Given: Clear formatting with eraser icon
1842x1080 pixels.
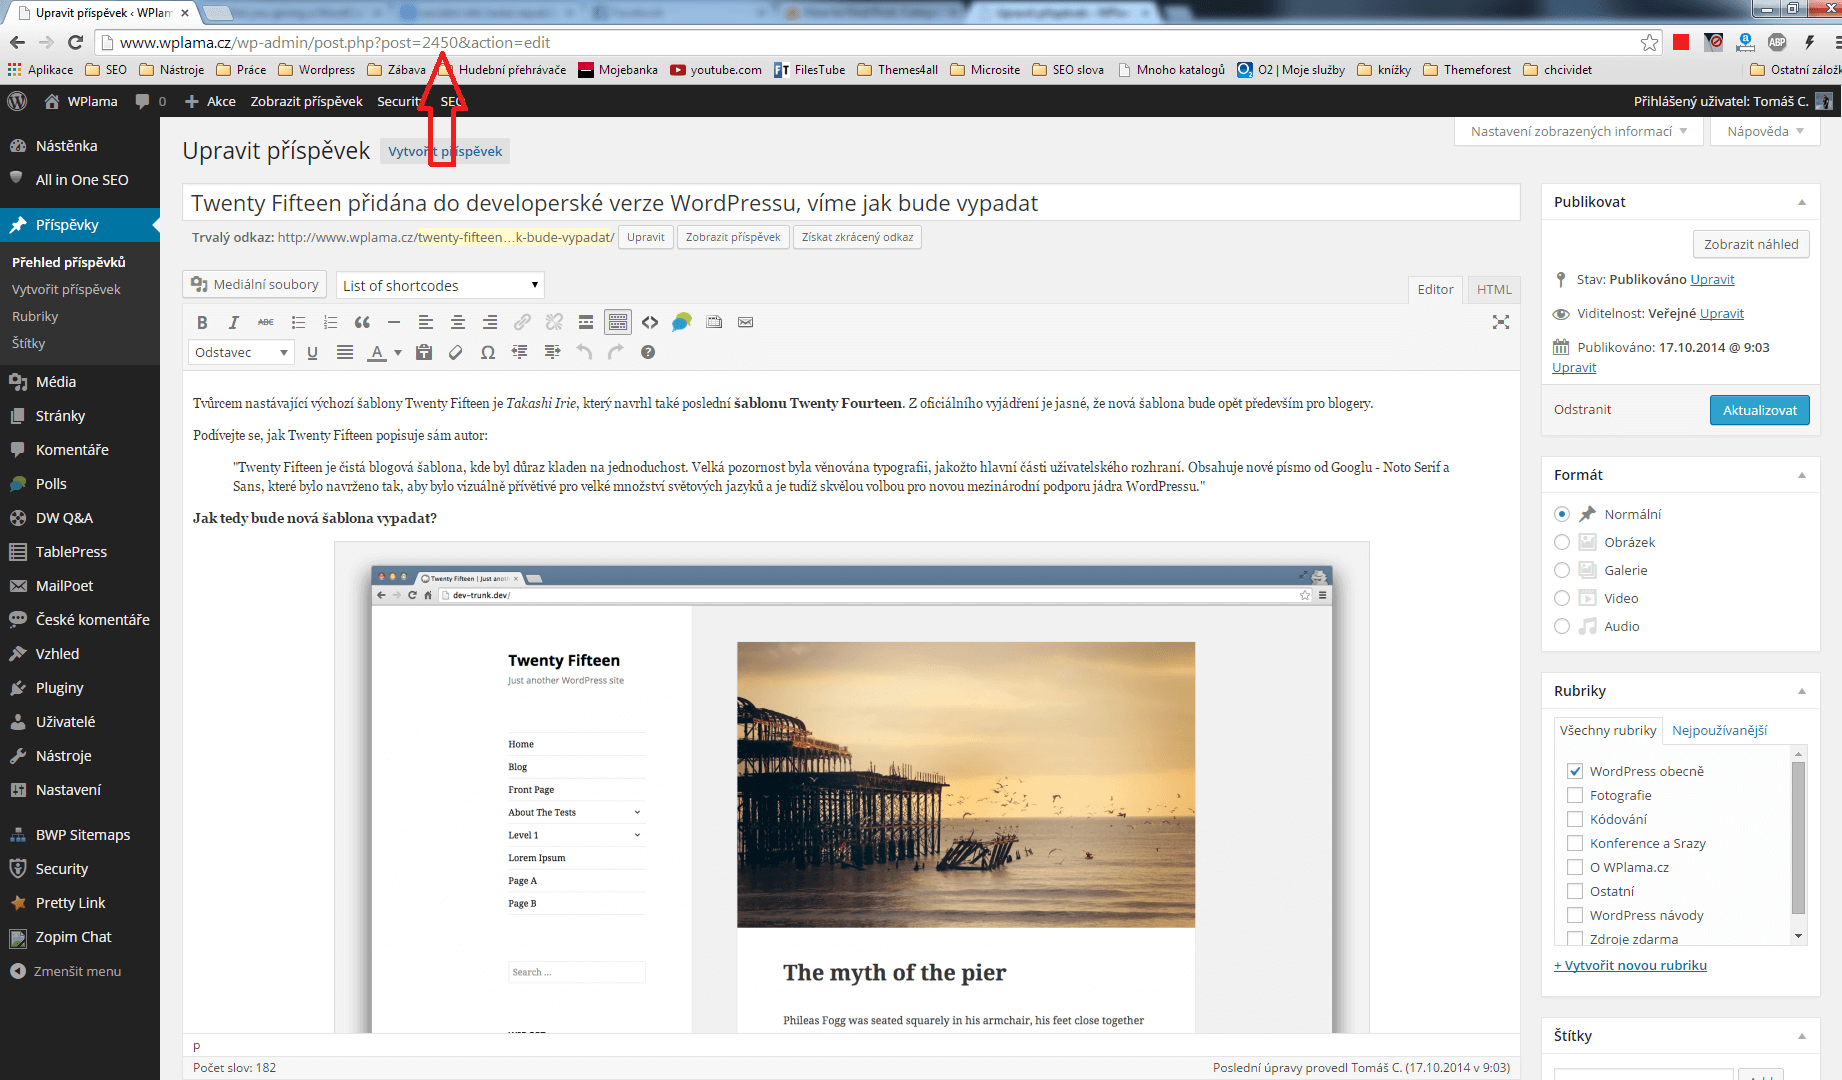Looking at the screenshot, I should pos(456,352).
